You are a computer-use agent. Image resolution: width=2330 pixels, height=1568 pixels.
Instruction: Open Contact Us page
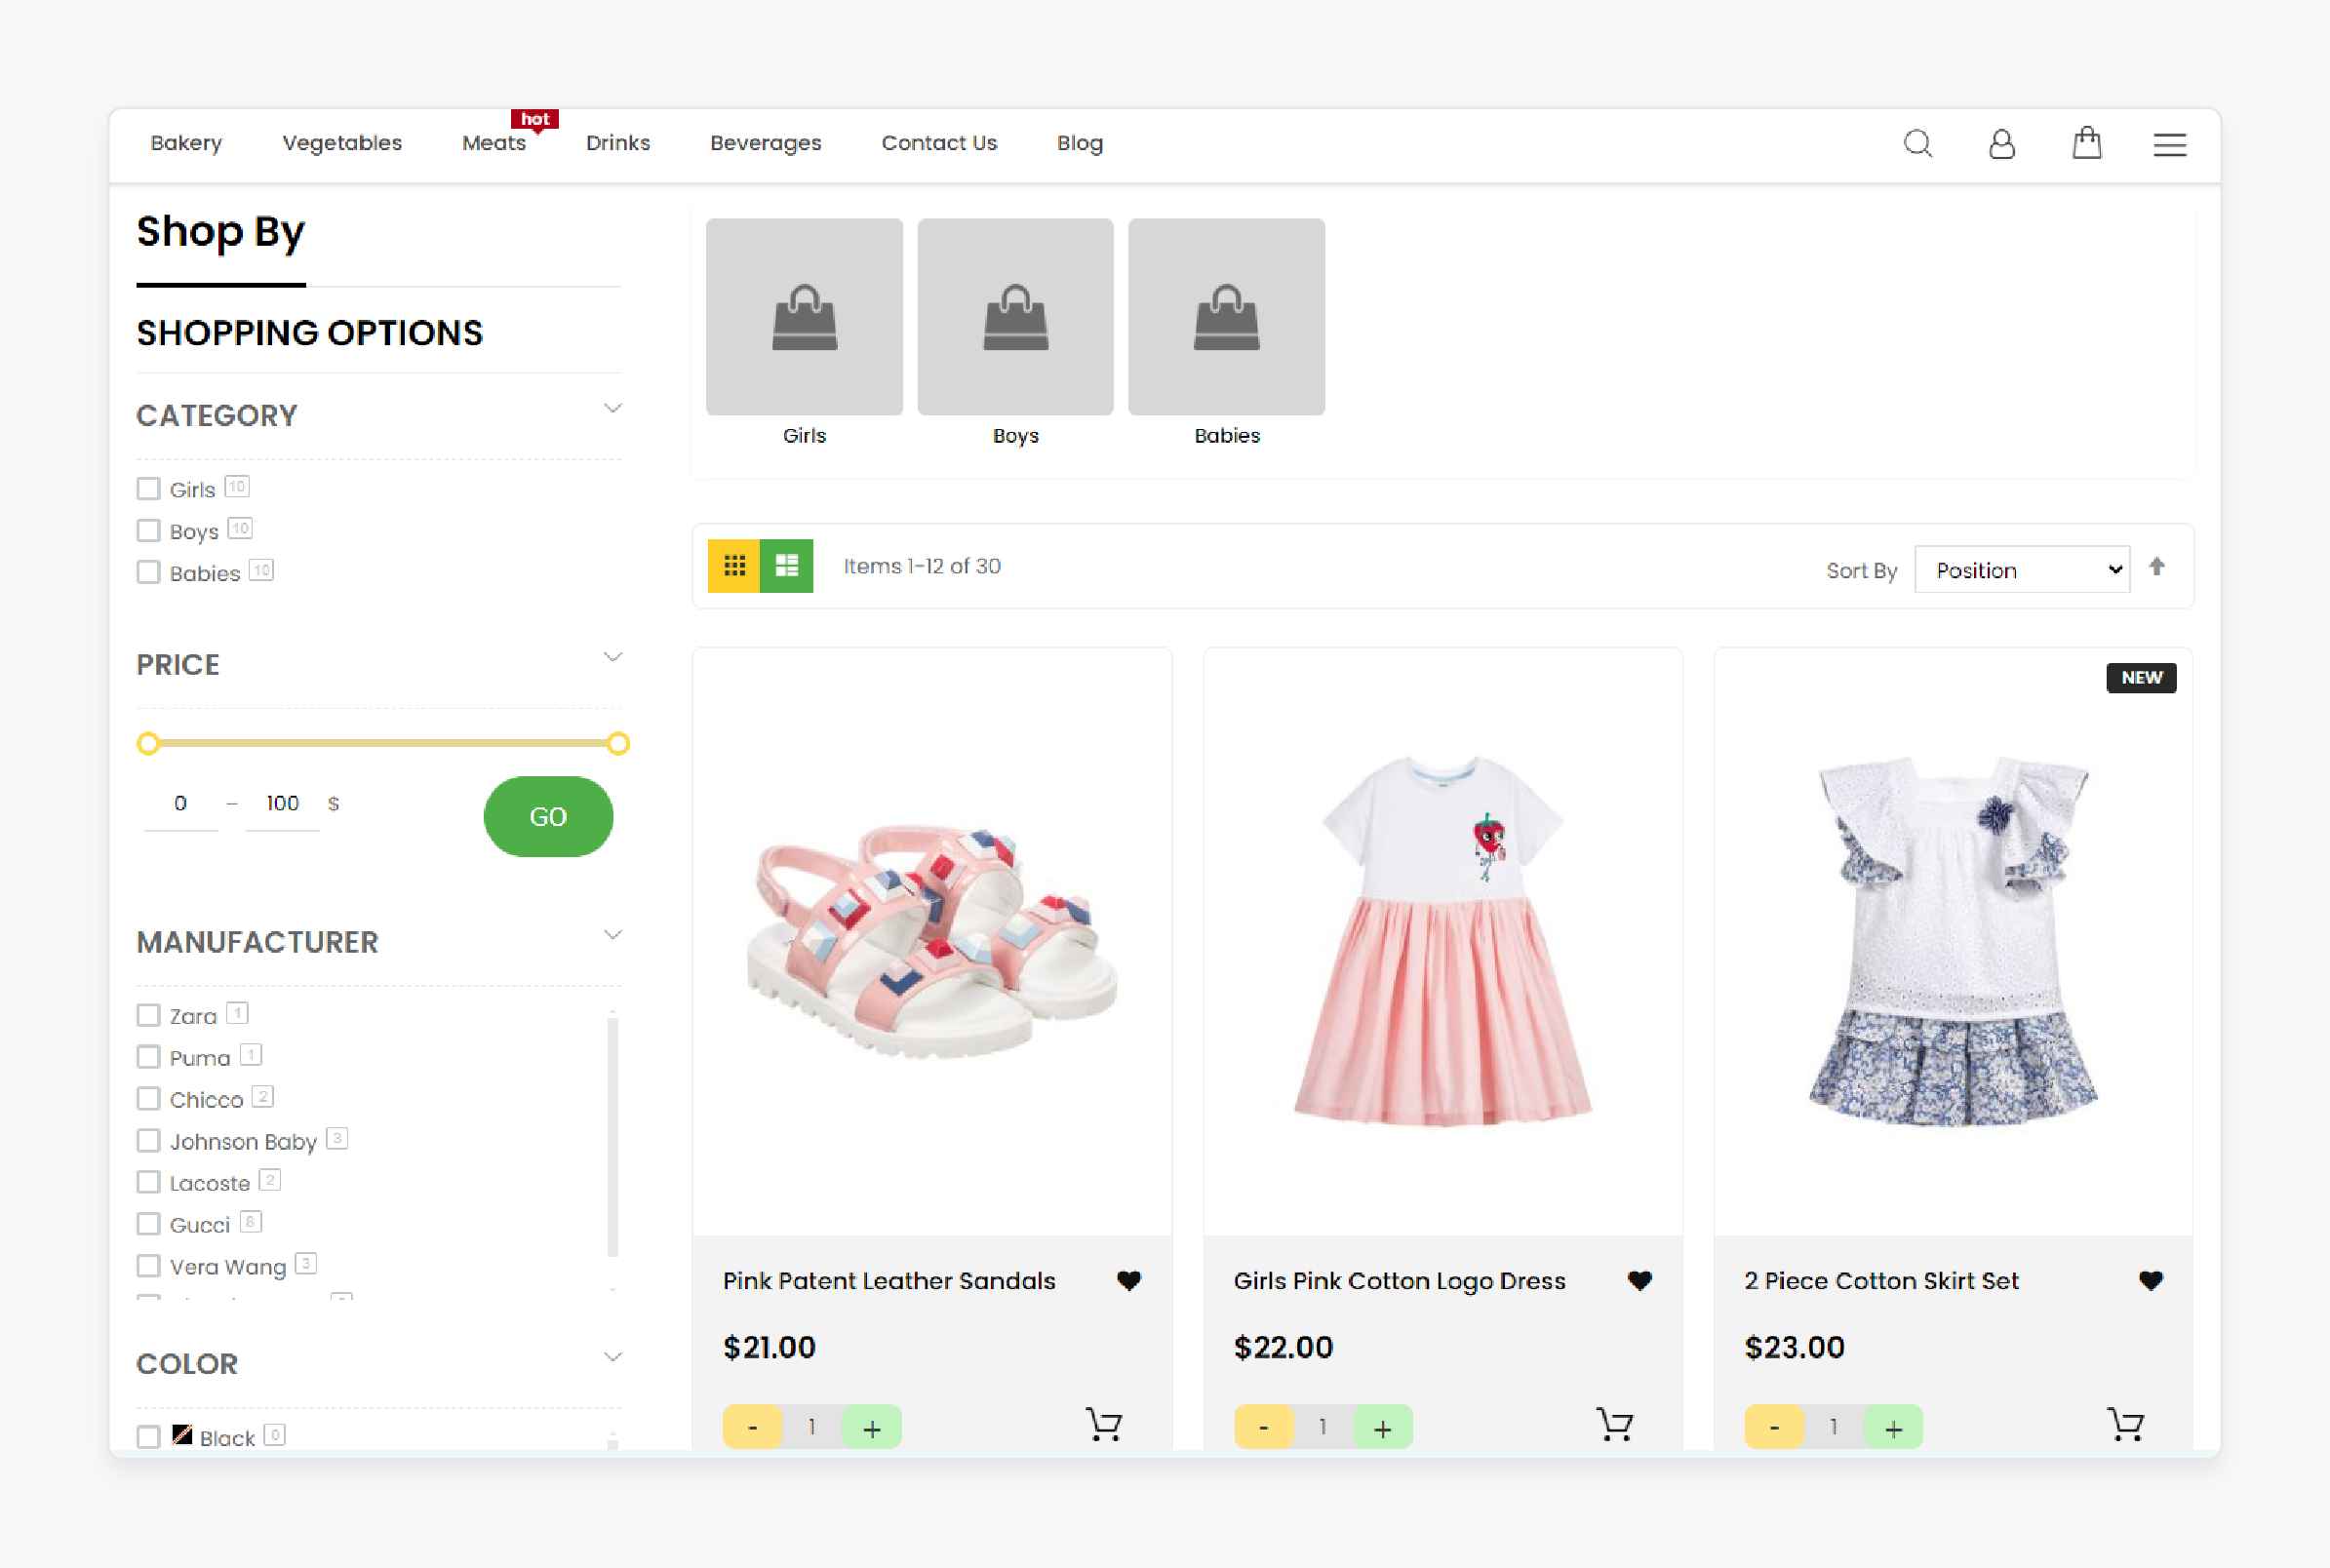click(939, 143)
